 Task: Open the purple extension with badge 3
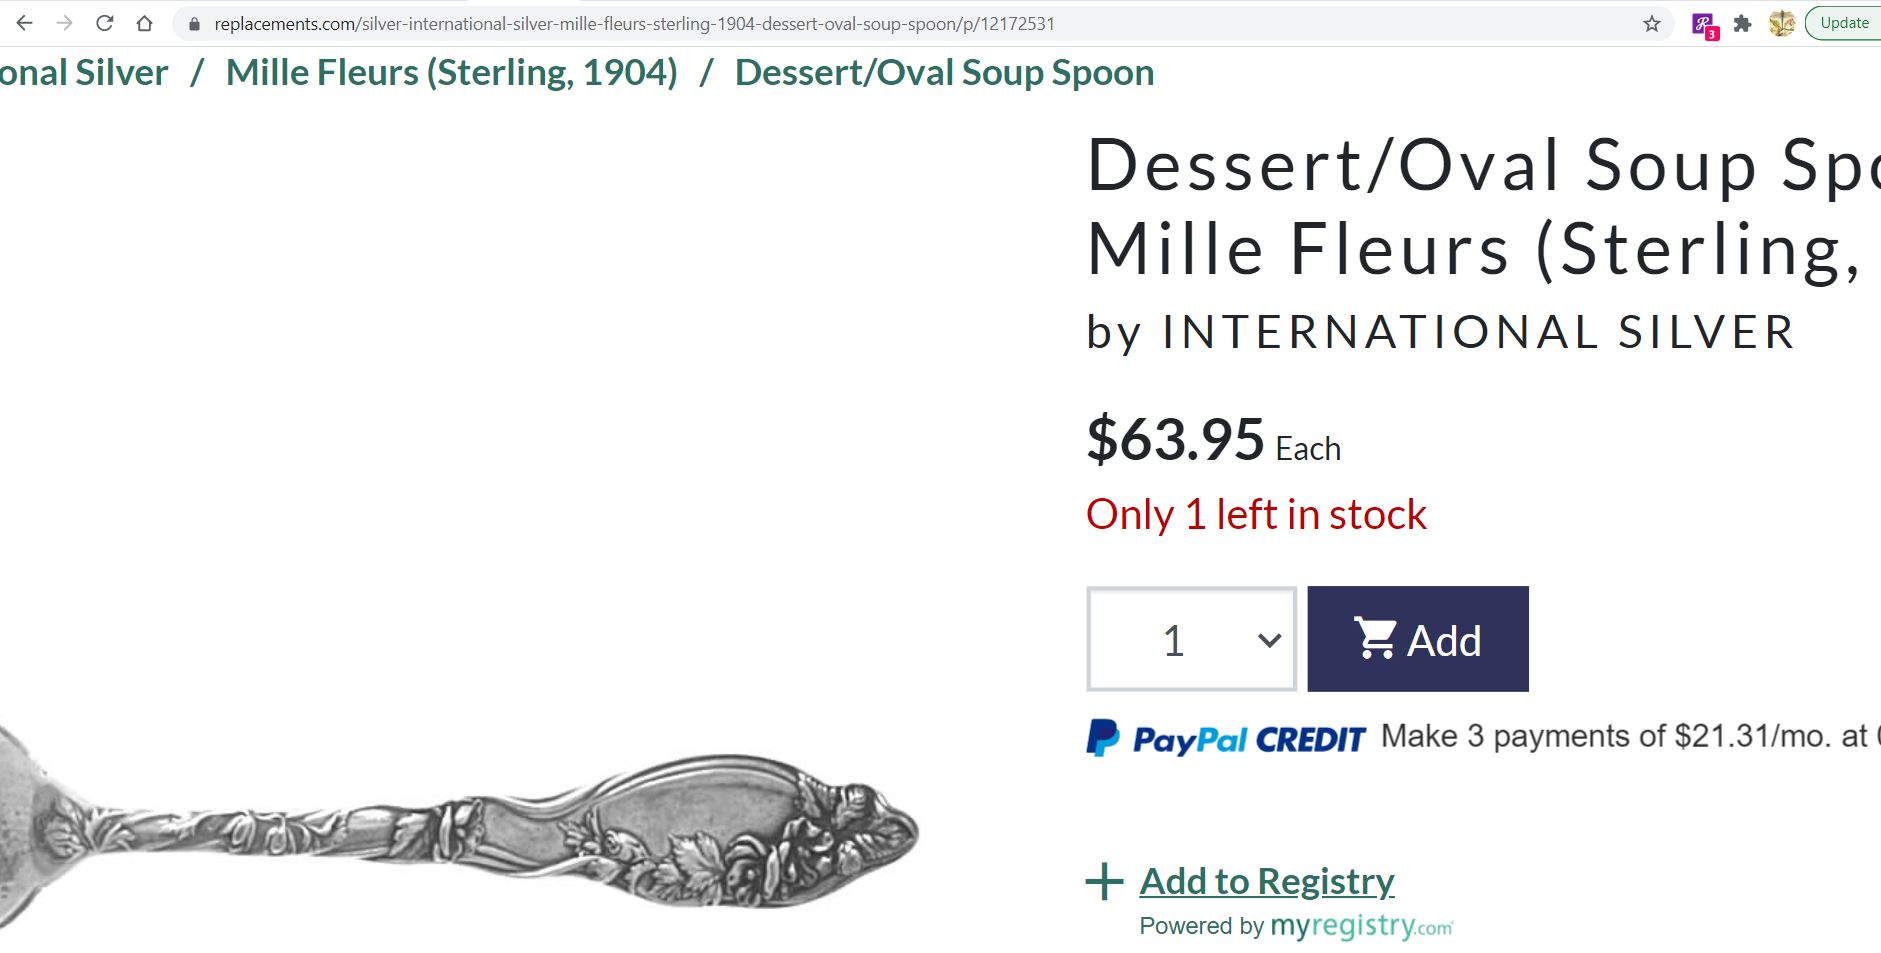point(1704,25)
